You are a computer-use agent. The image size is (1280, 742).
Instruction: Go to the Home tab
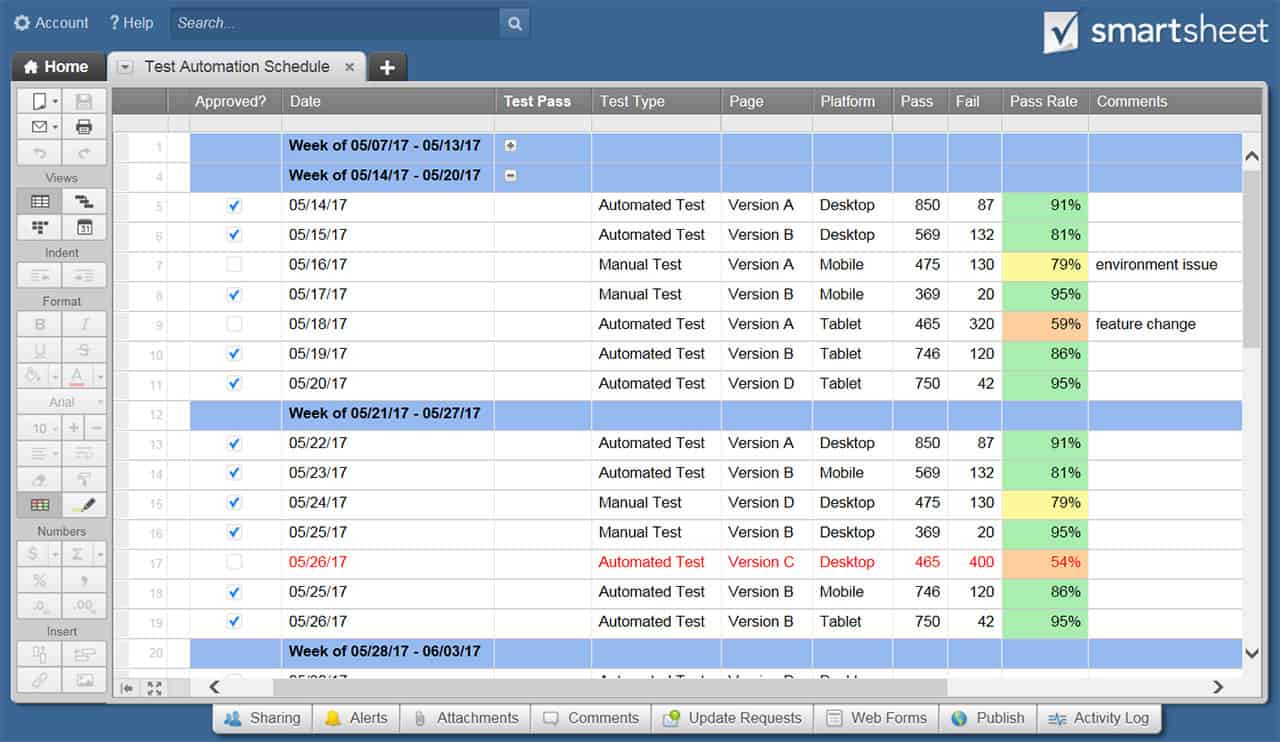click(57, 67)
